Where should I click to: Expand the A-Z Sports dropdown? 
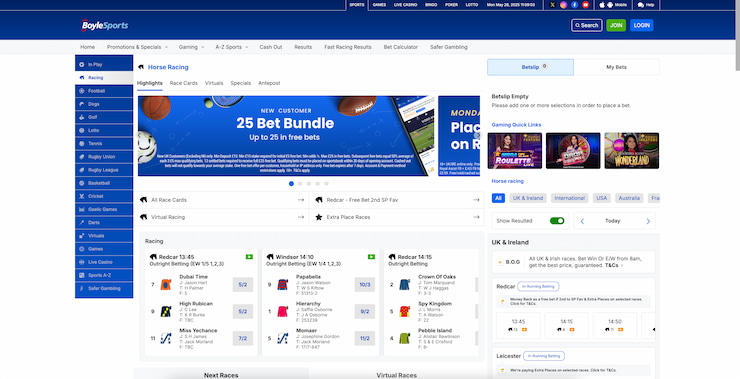tap(231, 47)
